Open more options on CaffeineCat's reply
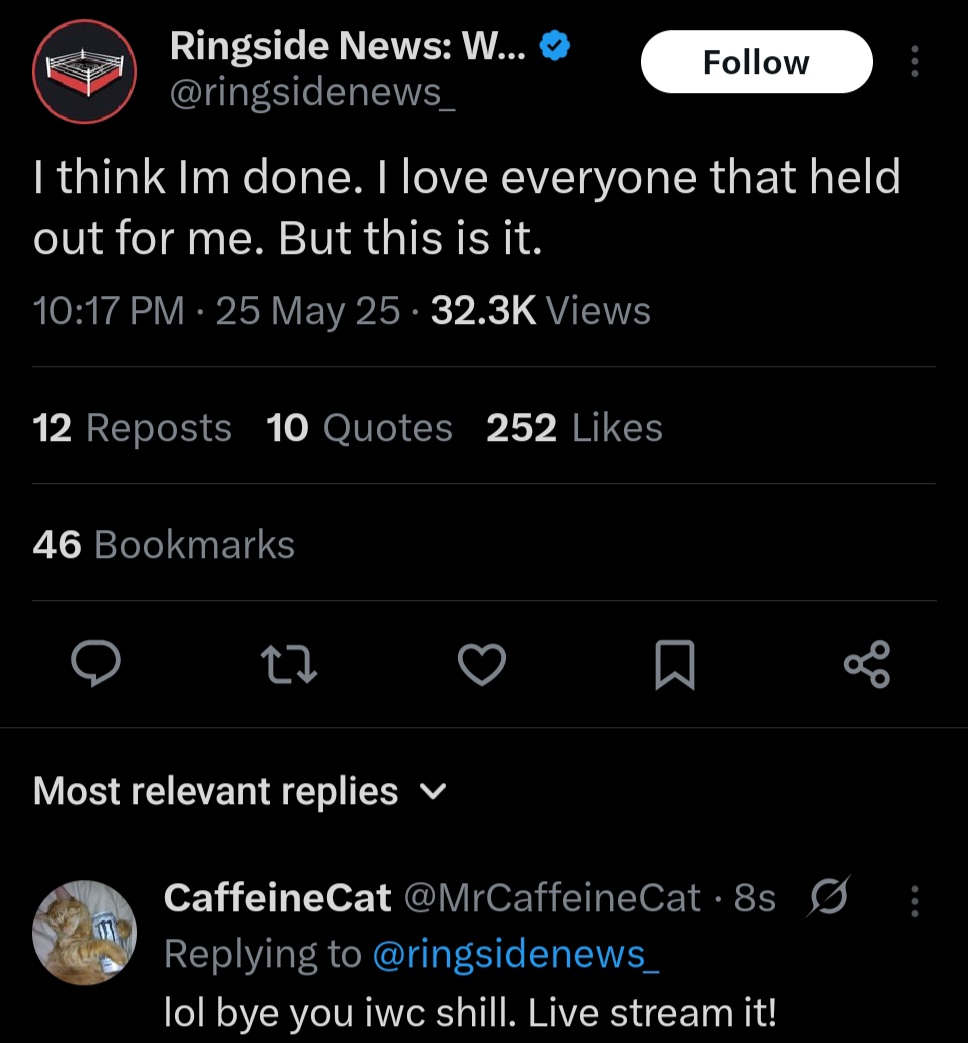The height and width of the screenshot is (1043, 968). point(913,904)
